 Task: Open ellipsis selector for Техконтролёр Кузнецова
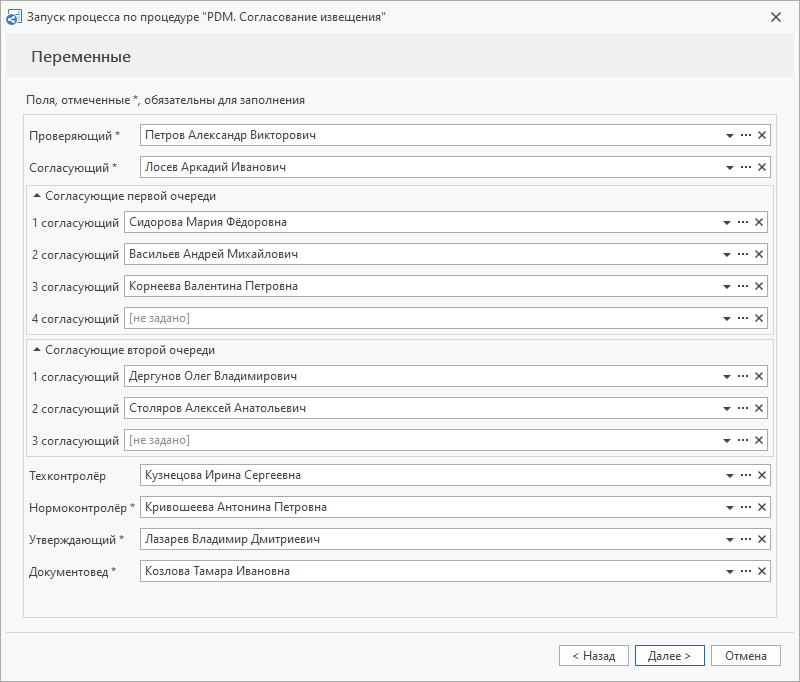click(746, 475)
